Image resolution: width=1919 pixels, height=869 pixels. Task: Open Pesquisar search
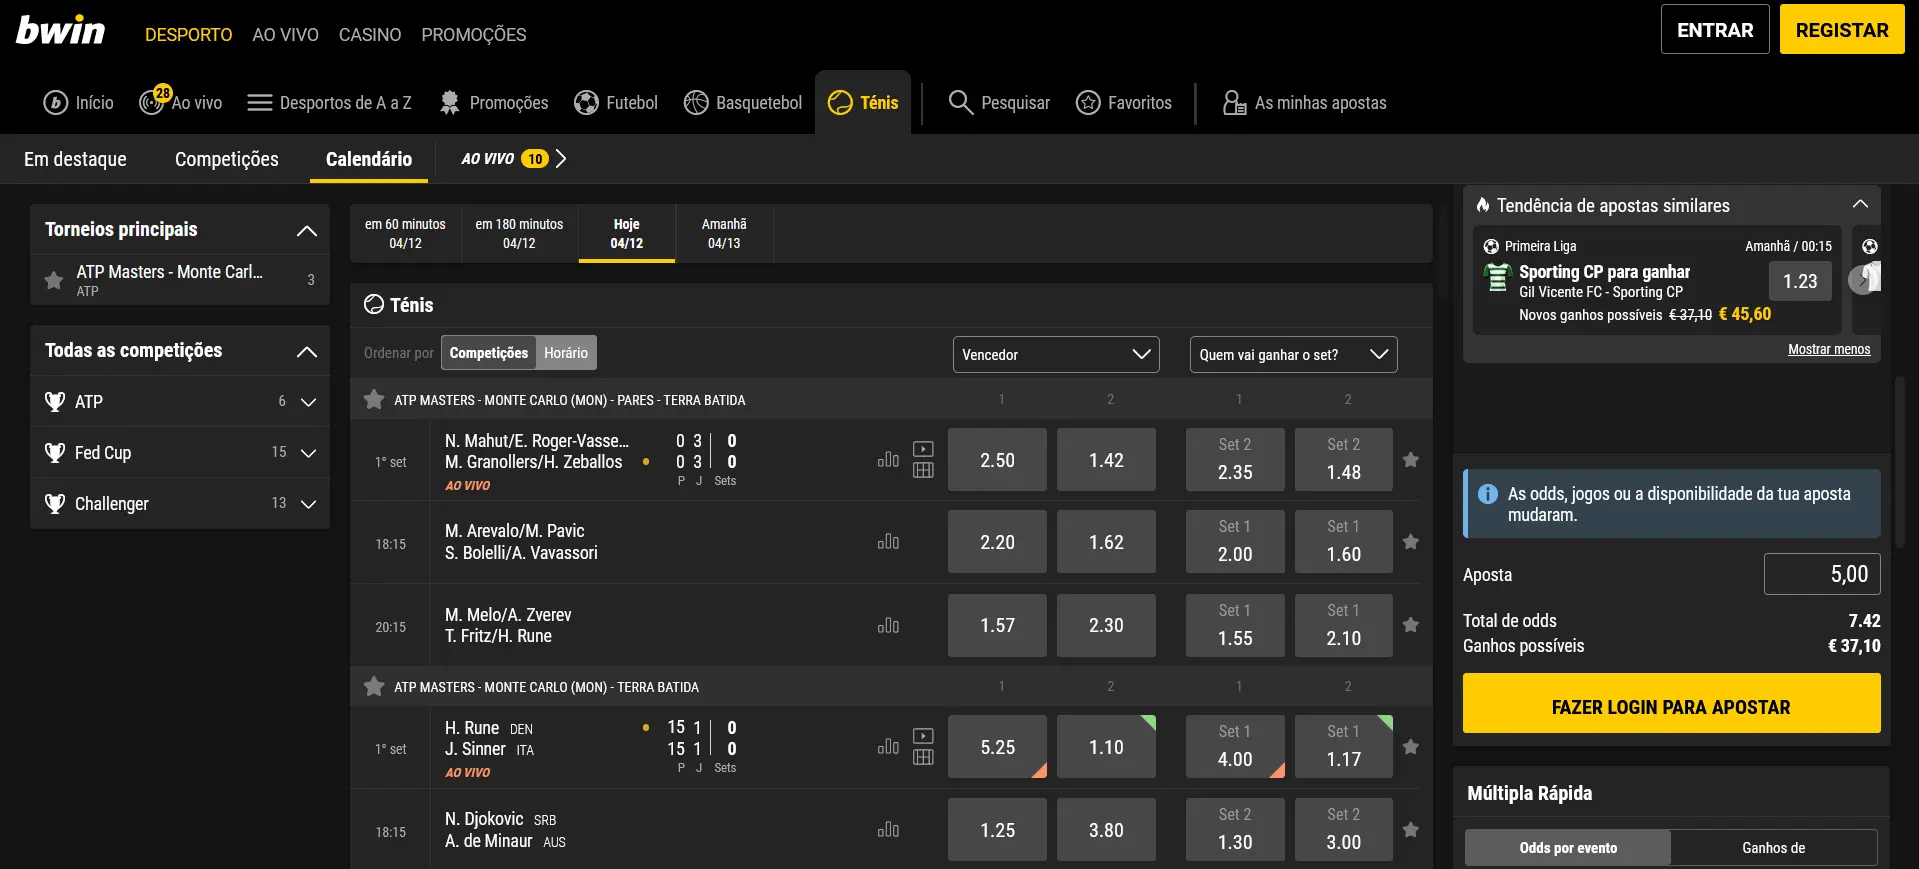(999, 103)
